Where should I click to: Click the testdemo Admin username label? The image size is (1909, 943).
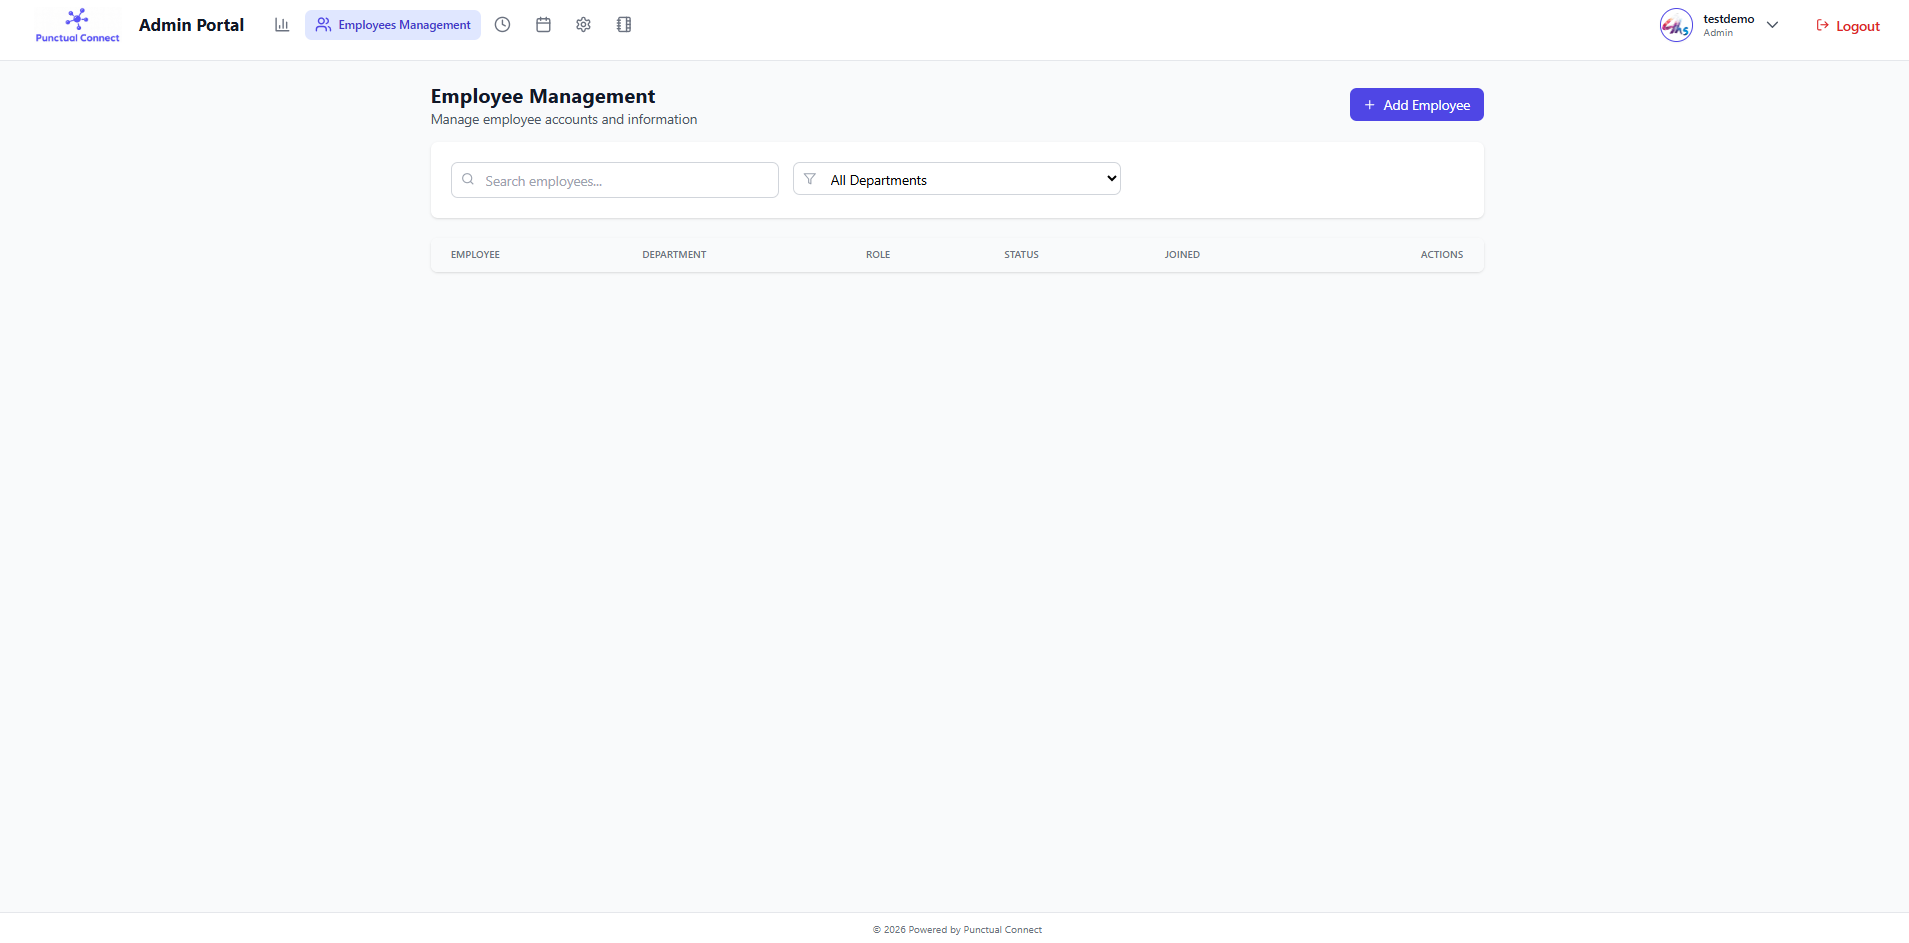[x=1728, y=25]
